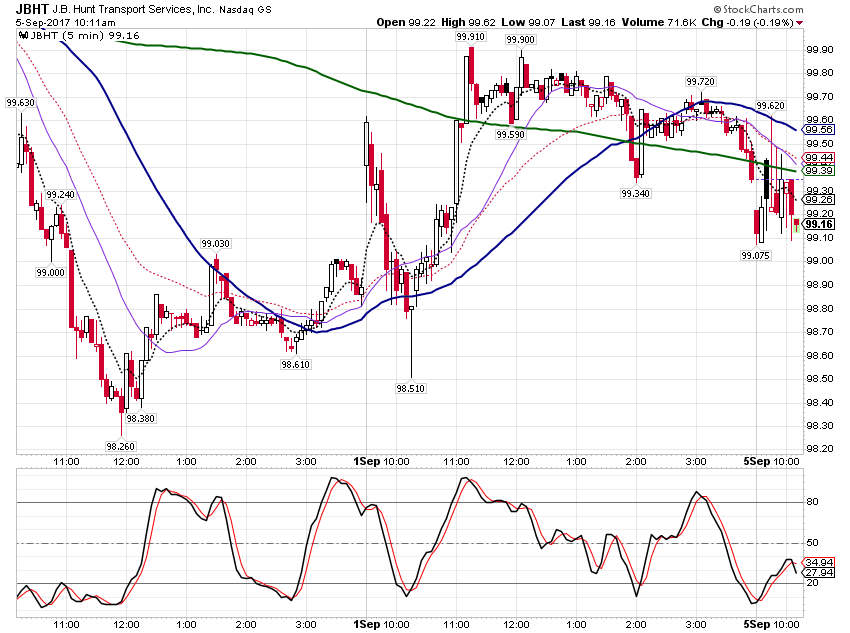The image size is (850, 633).
Task: Click the 98.510 wick low label
Action: coord(410,389)
